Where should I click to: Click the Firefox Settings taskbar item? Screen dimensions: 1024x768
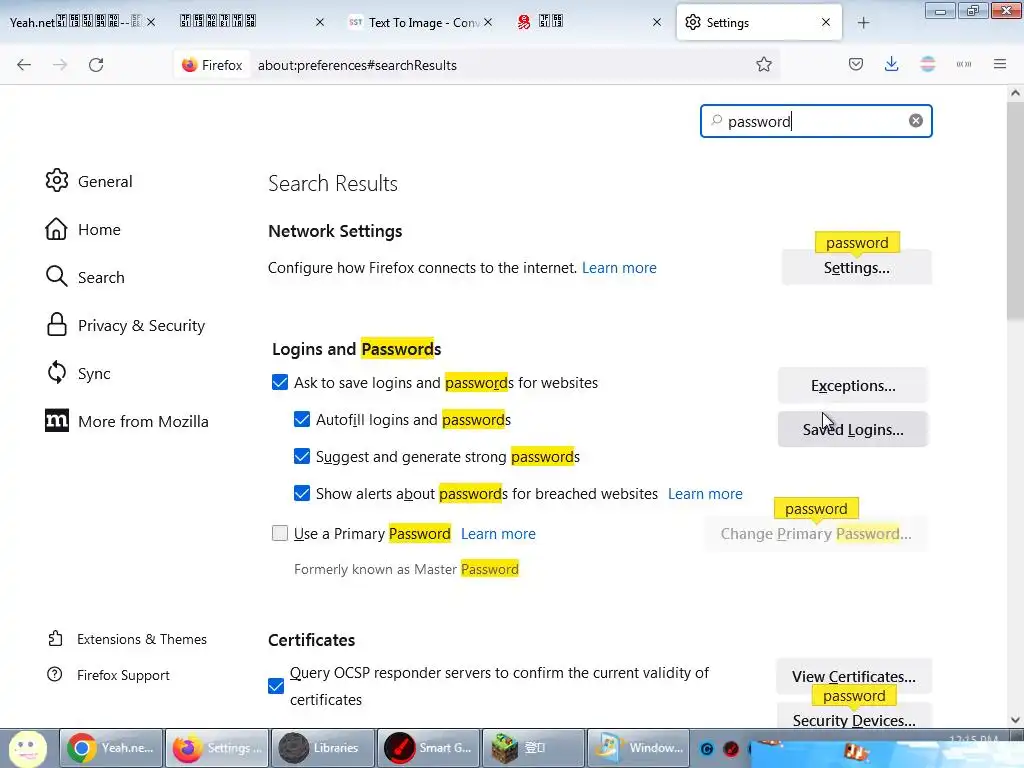[217, 748]
